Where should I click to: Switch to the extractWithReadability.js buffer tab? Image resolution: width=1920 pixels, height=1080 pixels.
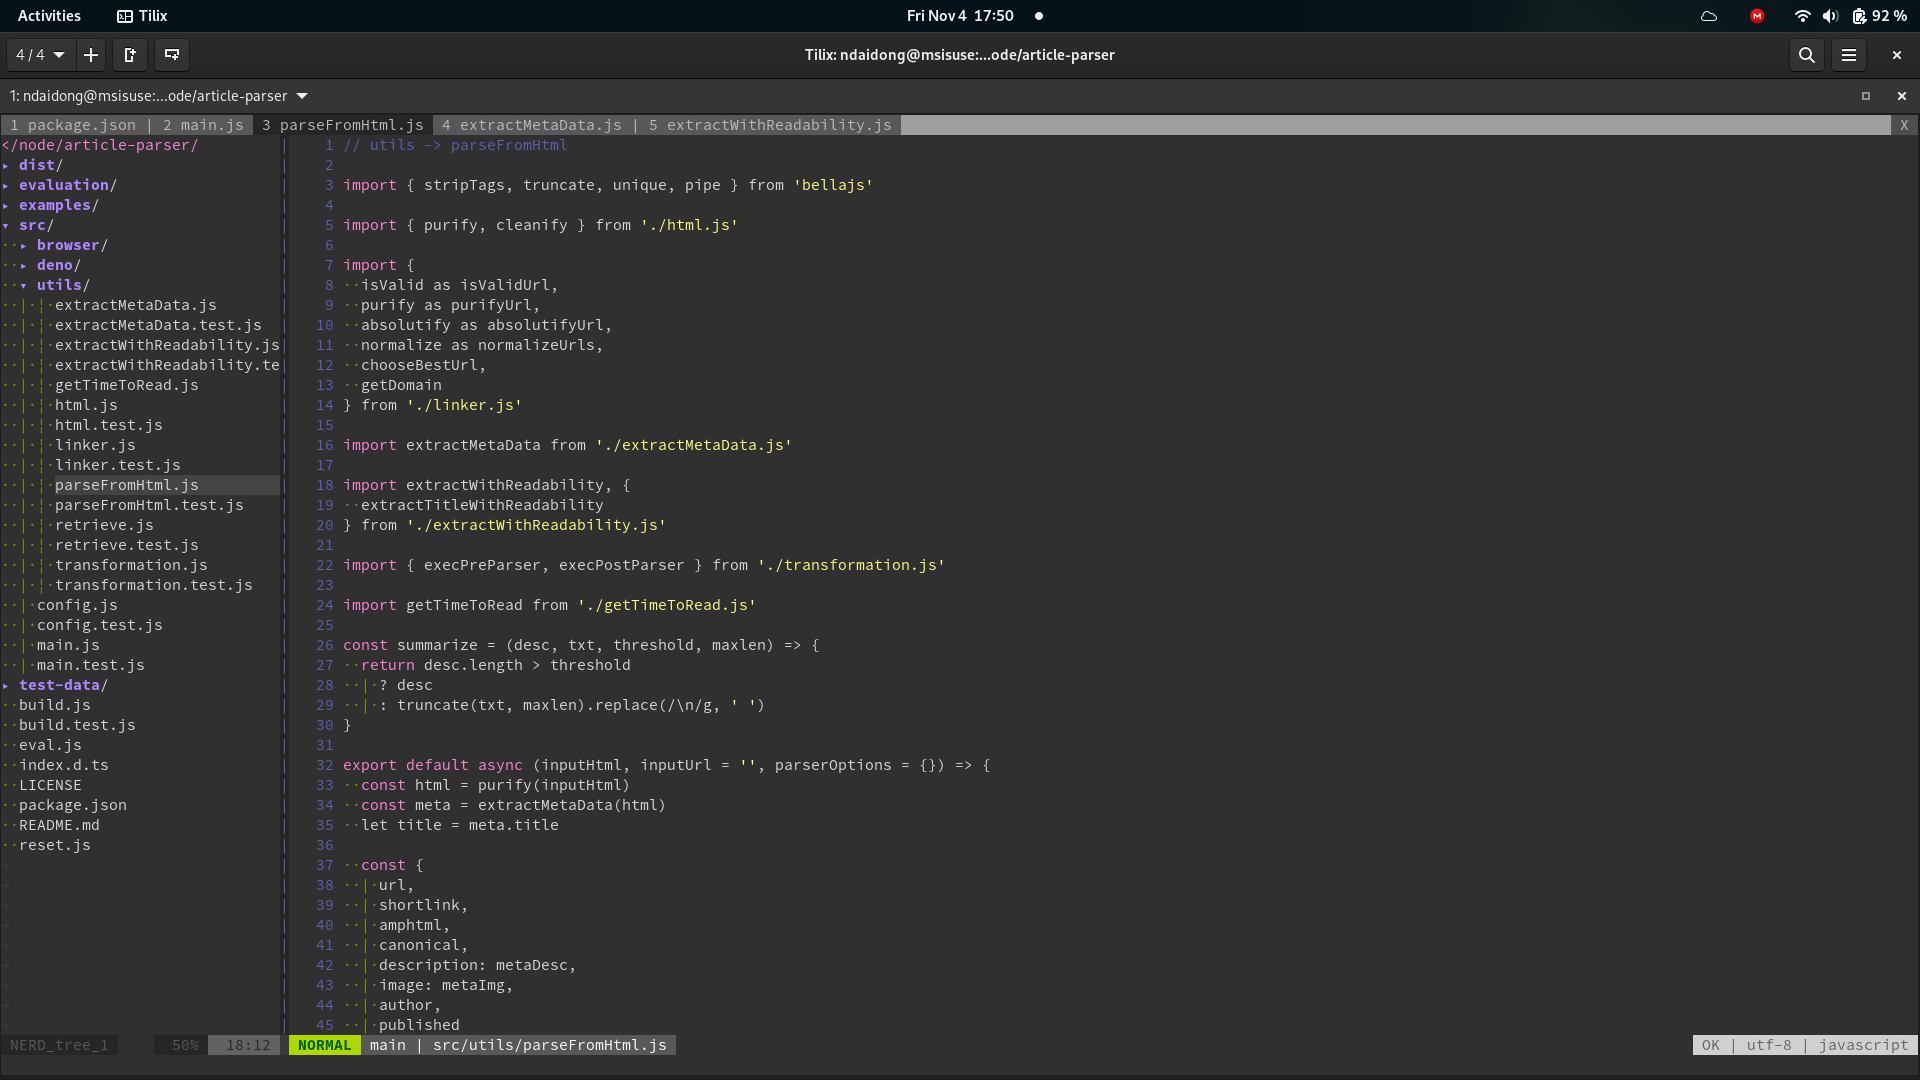coord(770,125)
